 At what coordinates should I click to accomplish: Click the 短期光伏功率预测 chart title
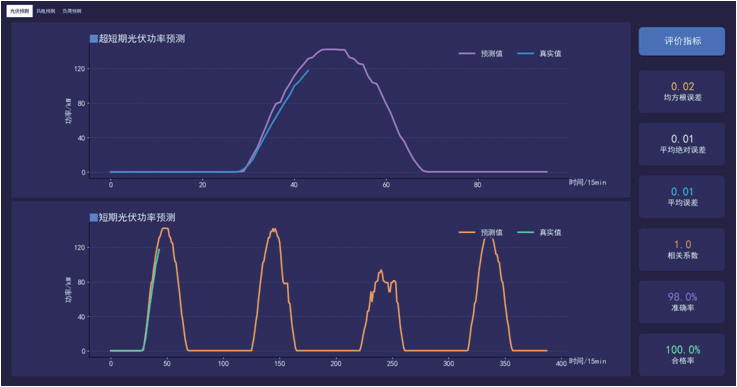pos(137,218)
